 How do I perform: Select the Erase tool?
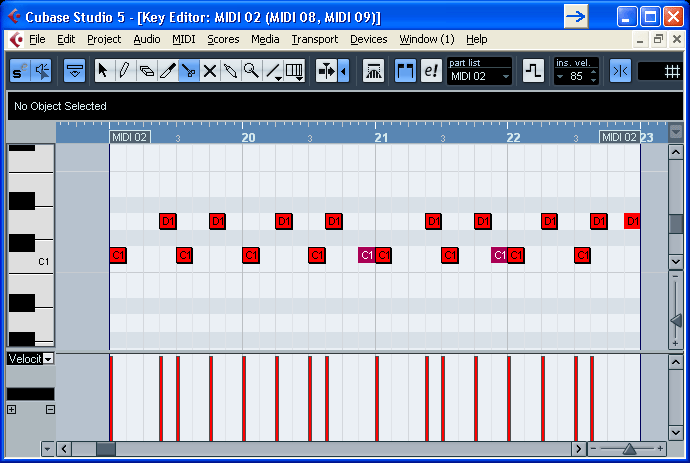pos(146,70)
